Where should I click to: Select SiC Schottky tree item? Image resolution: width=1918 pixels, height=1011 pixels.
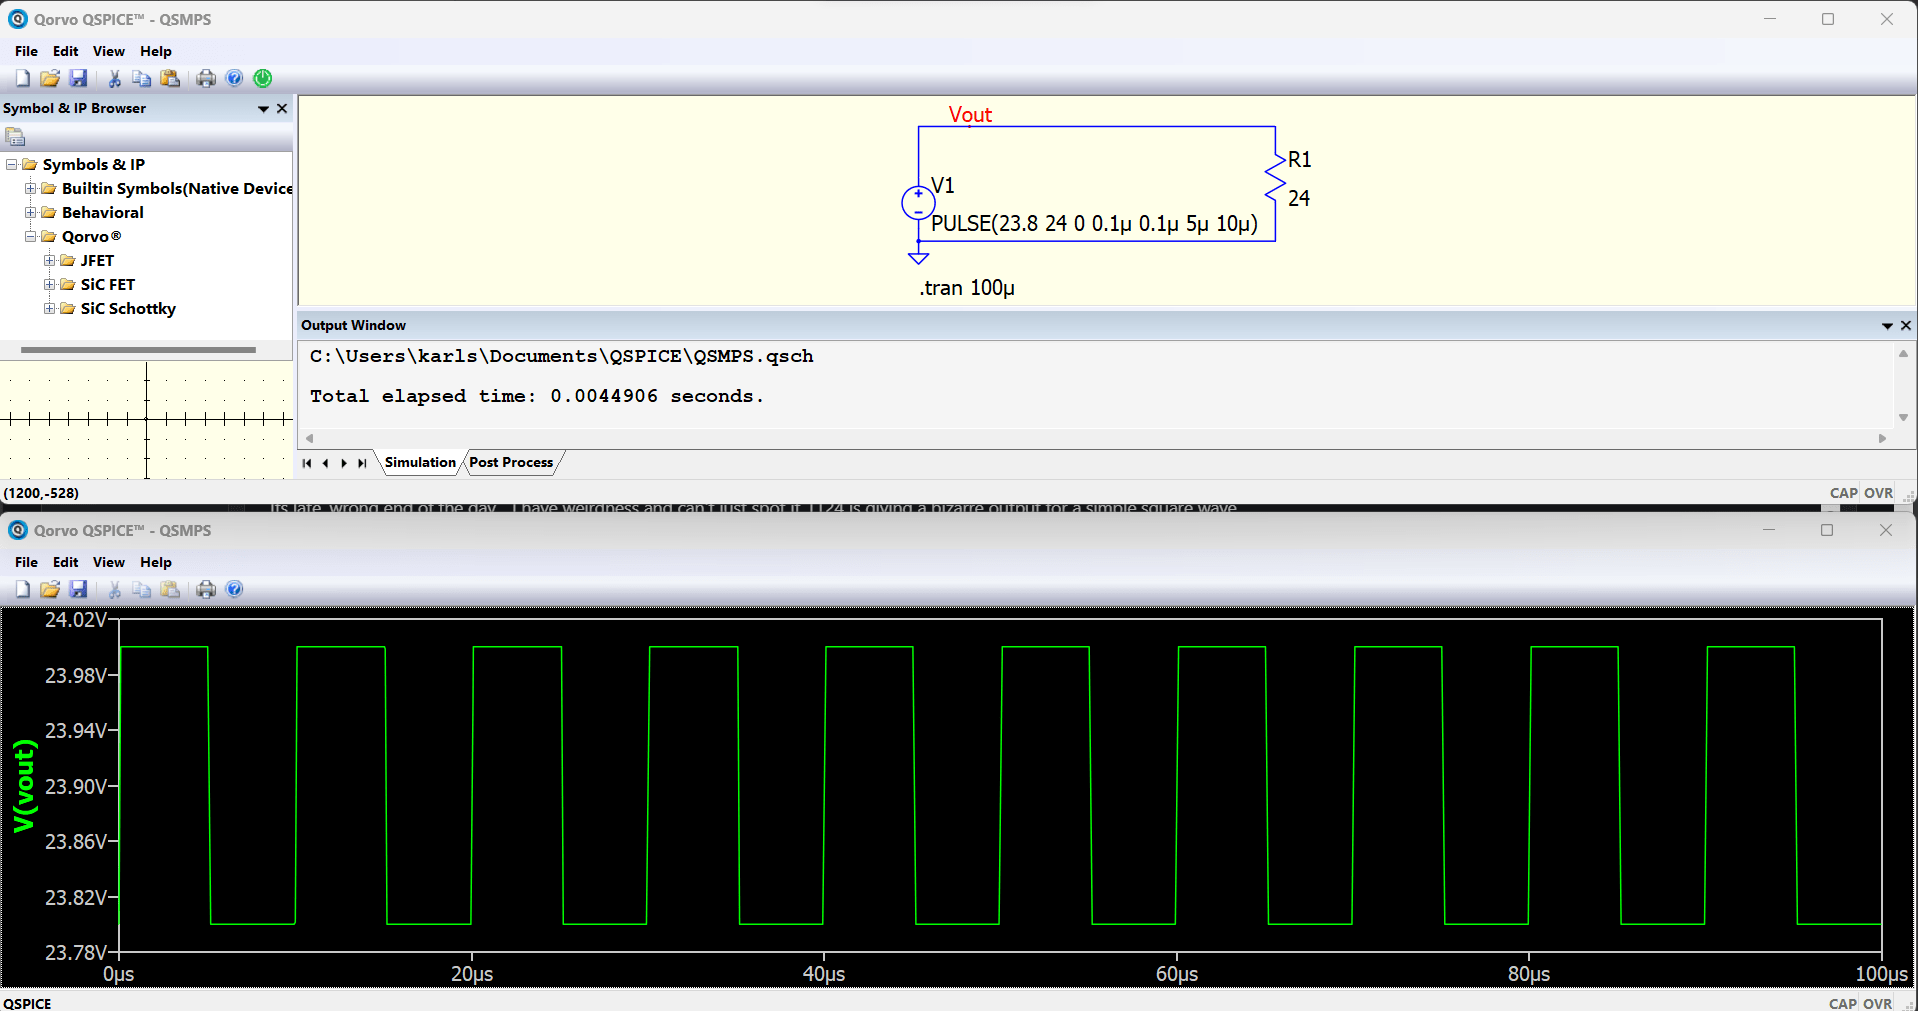click(128, 308)
